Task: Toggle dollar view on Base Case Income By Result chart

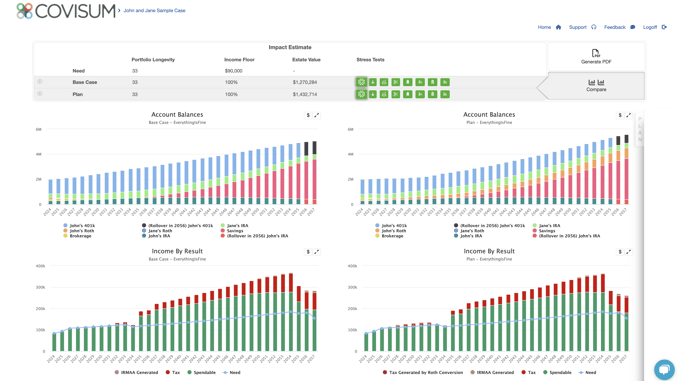Action: tap(308, 252)
